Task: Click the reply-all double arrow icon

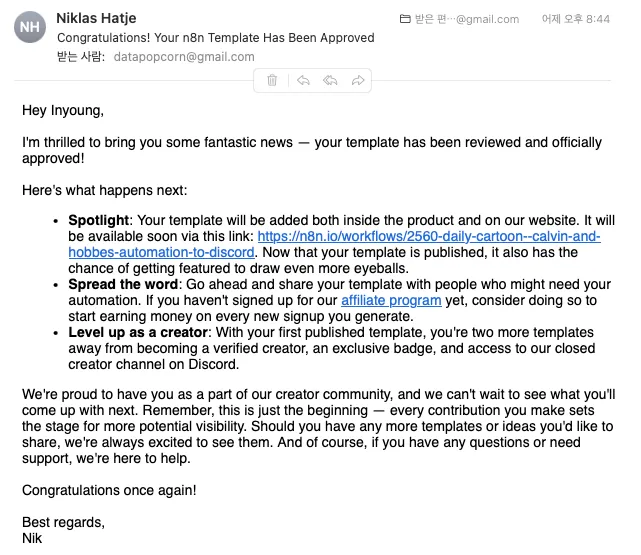Action: [x=329, y=81]
